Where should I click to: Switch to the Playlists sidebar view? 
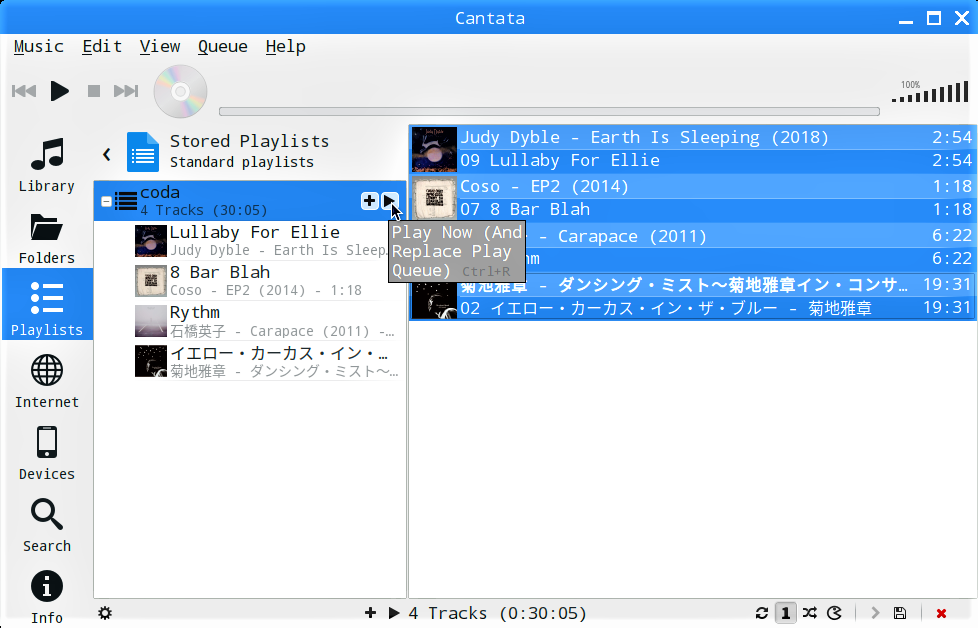point(47,304)
